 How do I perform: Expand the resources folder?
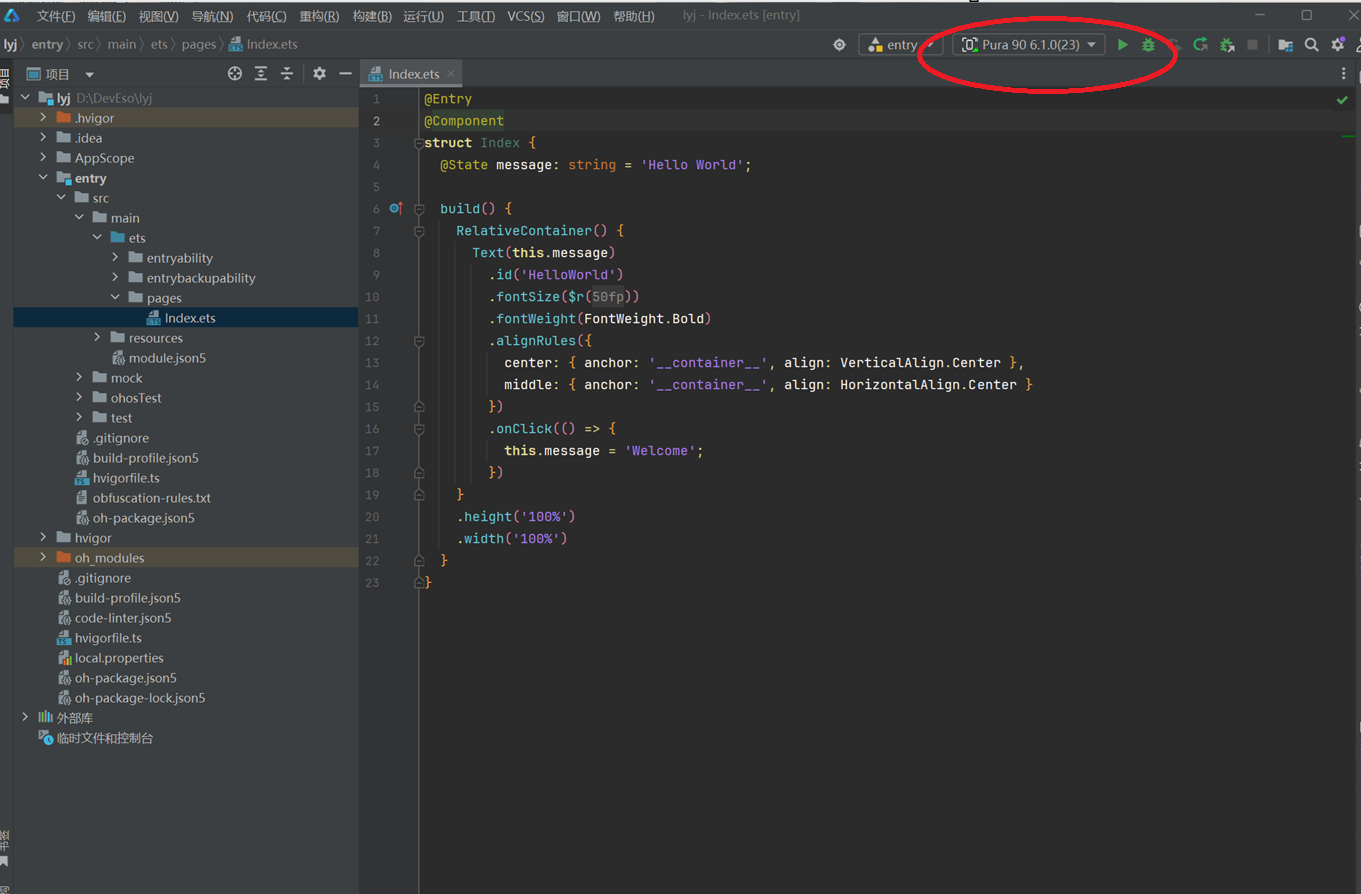point(97,338)
